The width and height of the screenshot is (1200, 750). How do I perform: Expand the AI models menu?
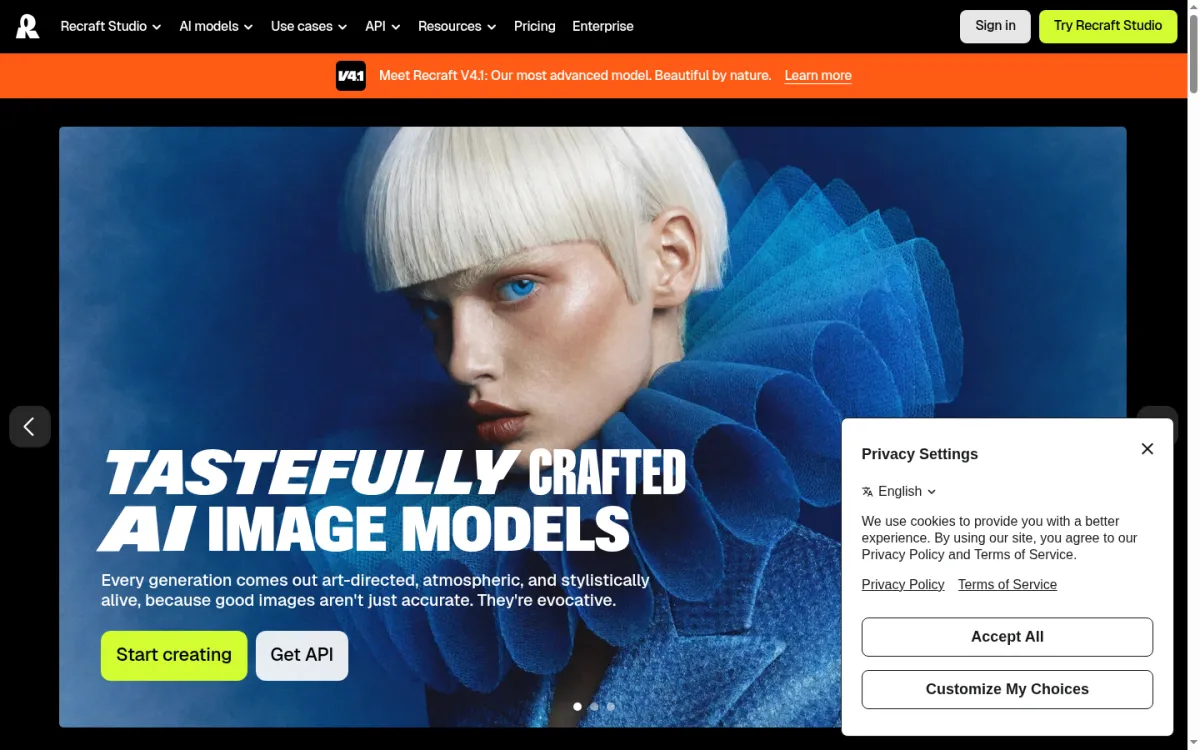click(216, 26)
